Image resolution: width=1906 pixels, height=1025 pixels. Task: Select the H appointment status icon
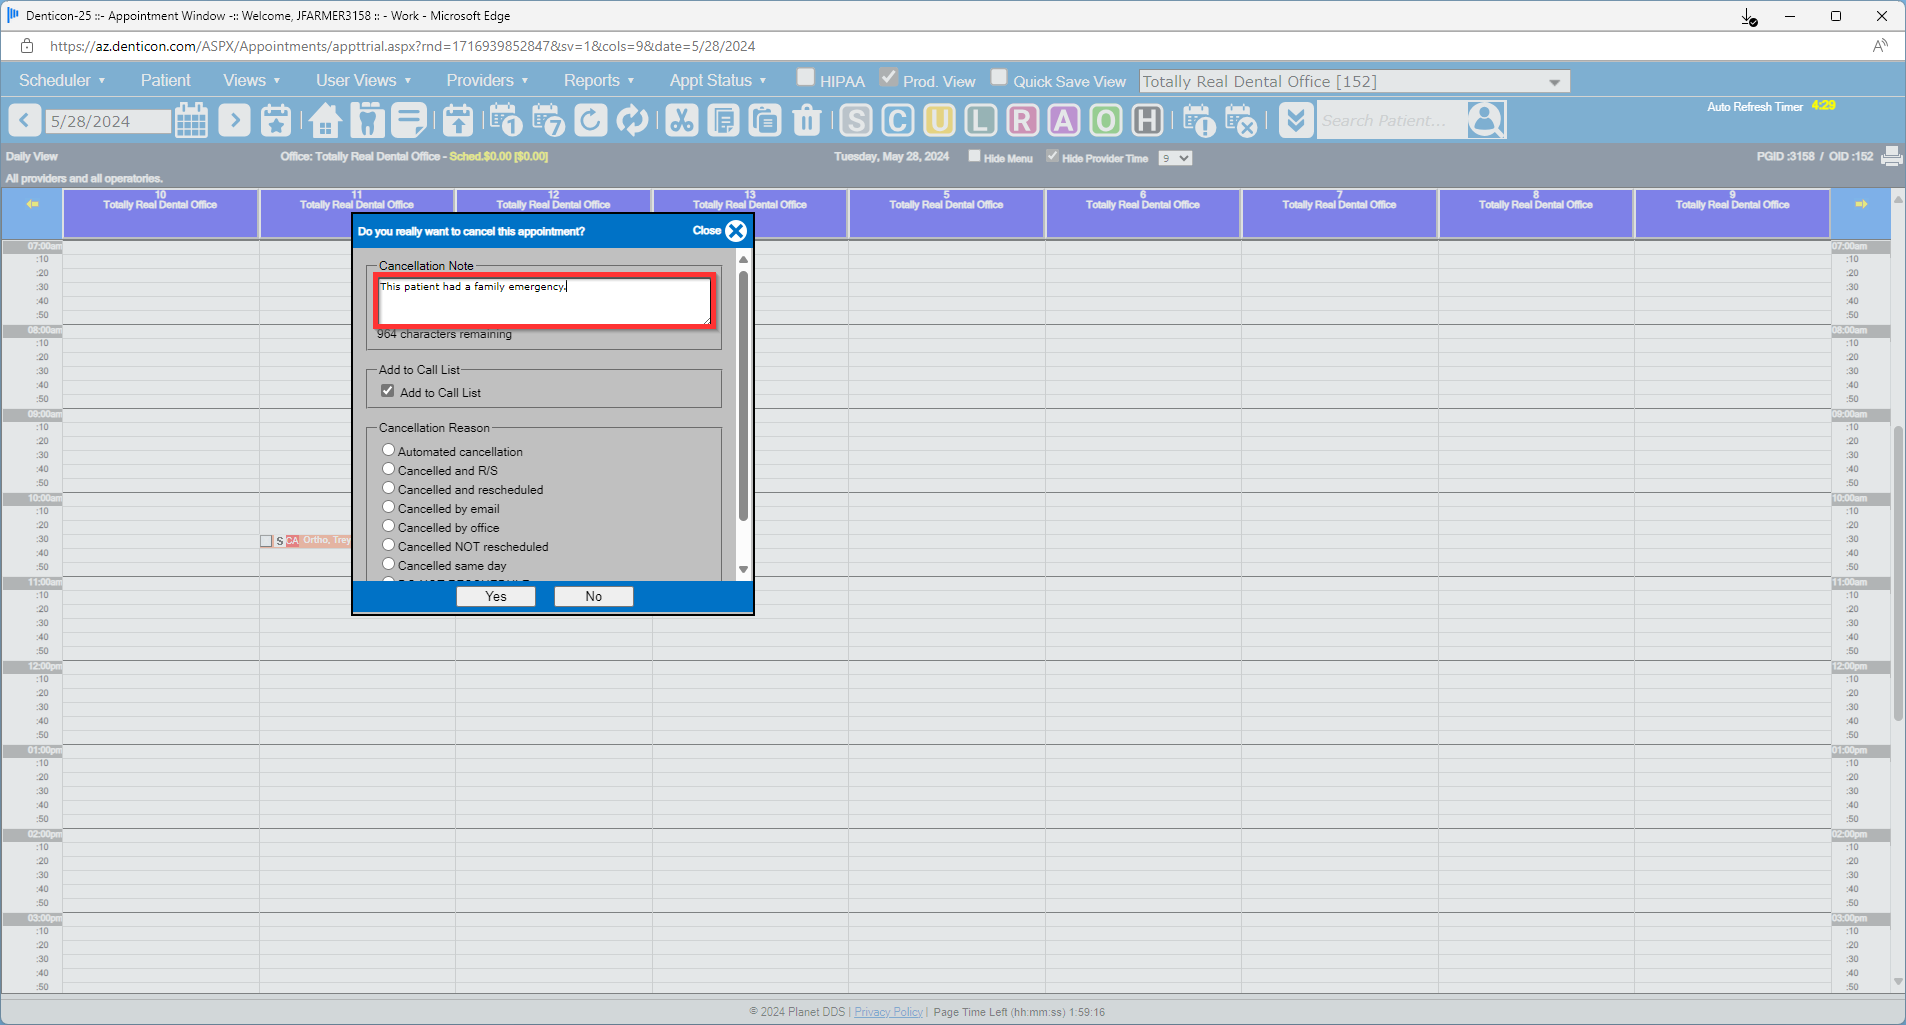coord(1145,120)
